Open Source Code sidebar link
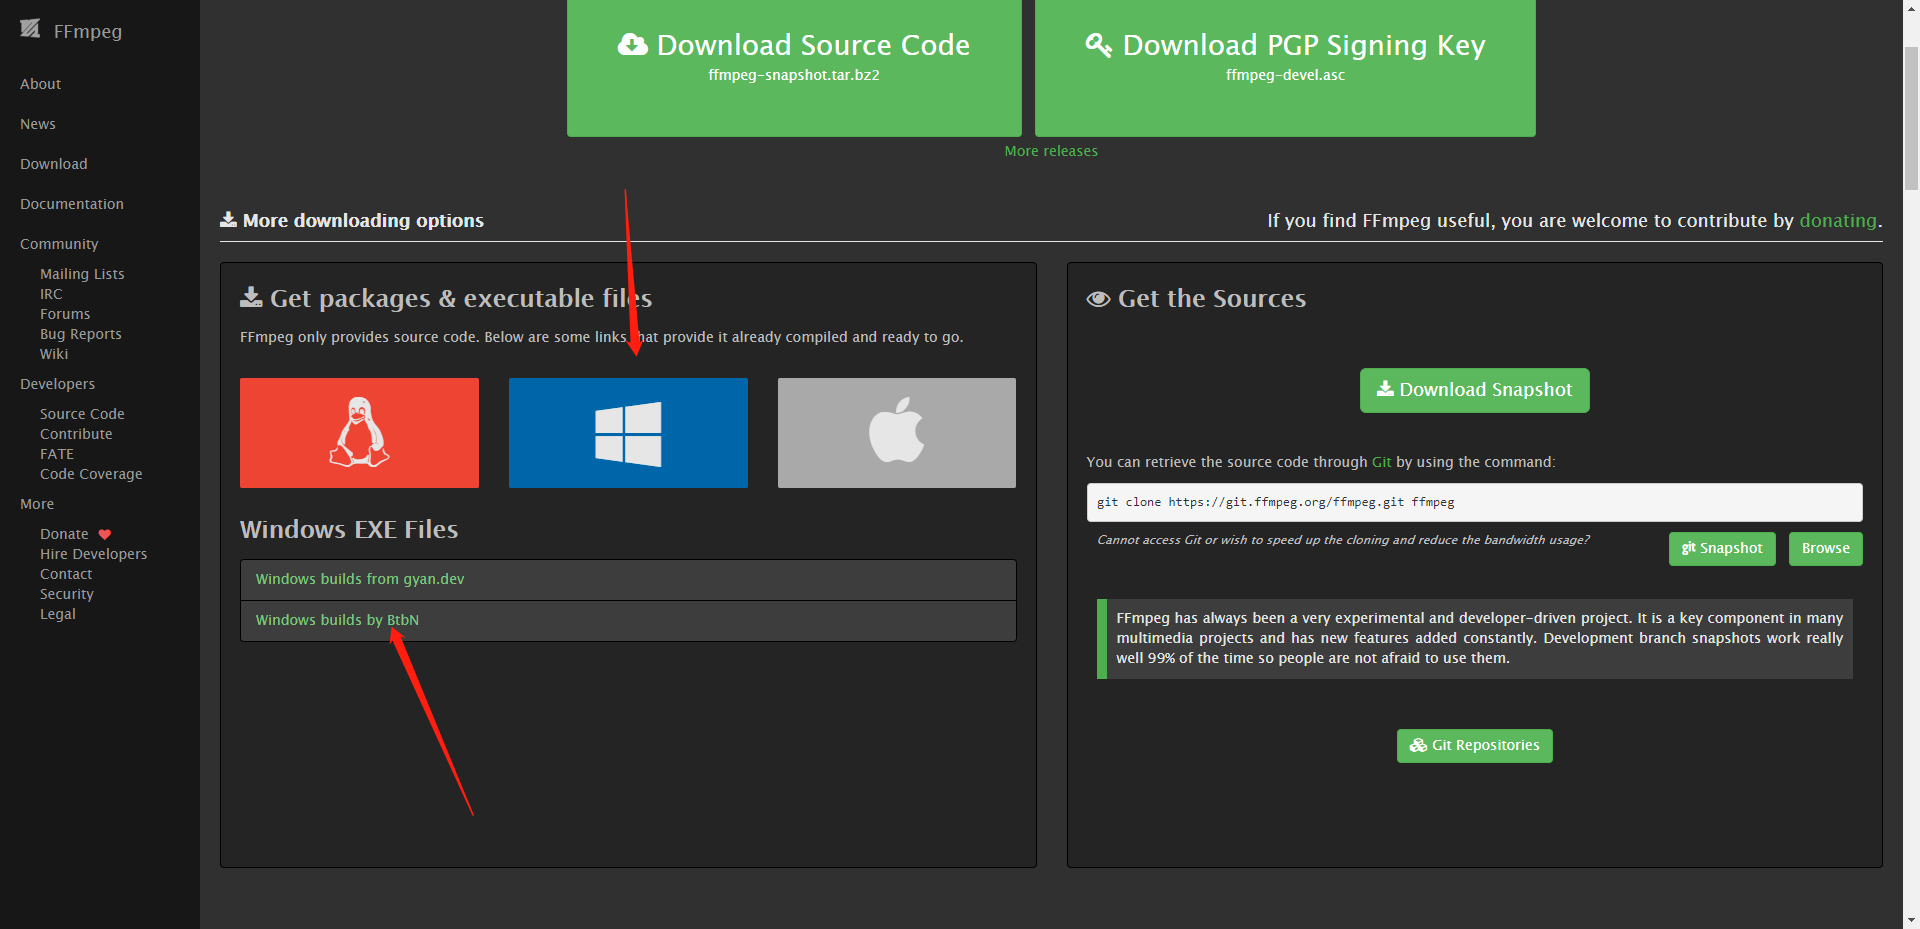The image size is (1920, 929). pyautogui.click(x=82, y=414)
